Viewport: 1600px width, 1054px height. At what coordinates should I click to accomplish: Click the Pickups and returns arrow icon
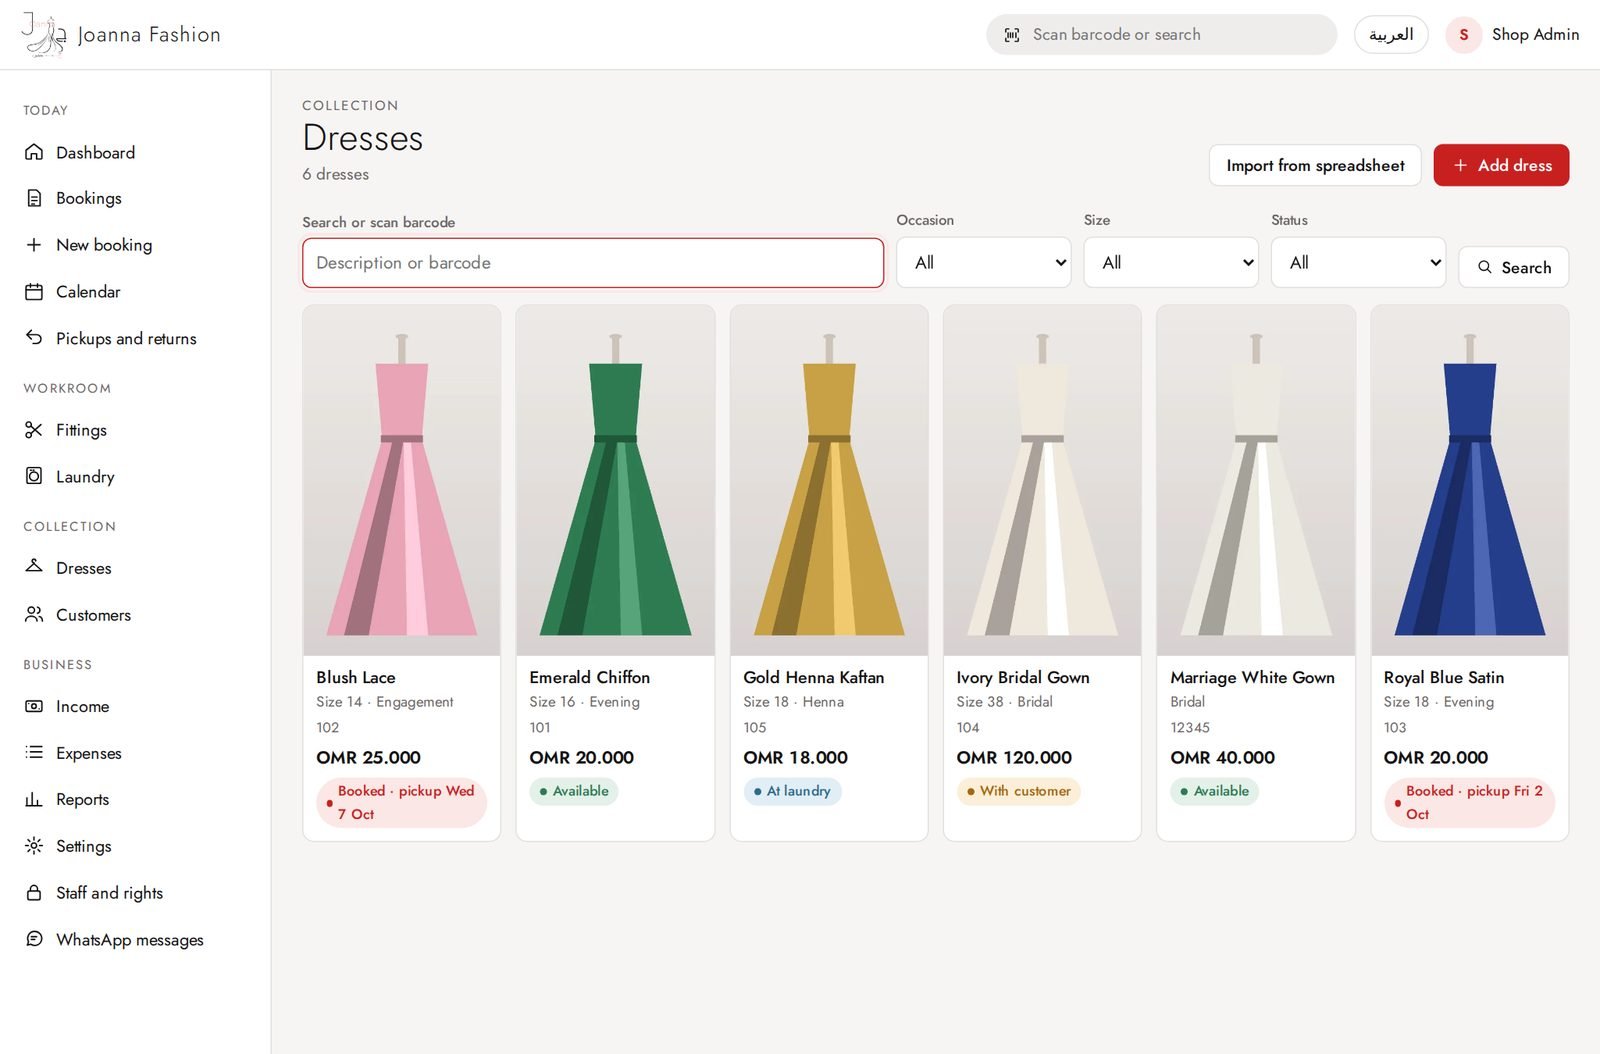pyautogui.click(x=34, y=338)
